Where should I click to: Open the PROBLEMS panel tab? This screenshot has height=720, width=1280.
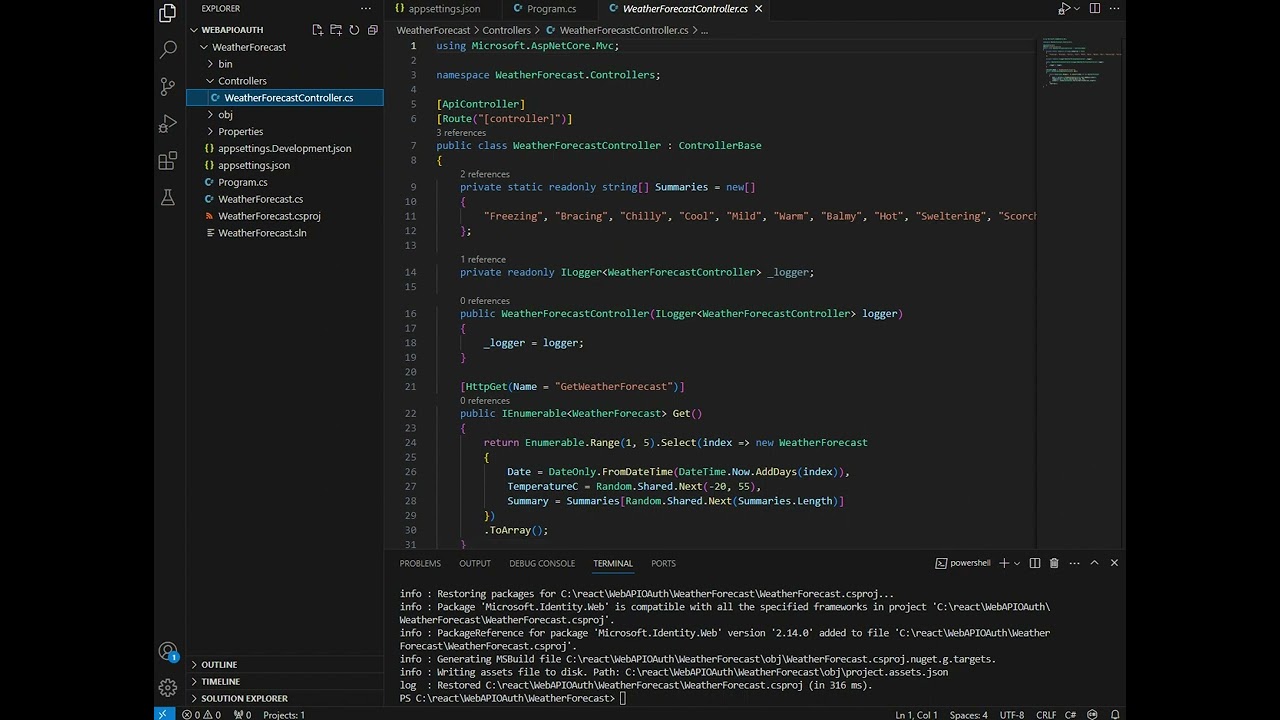tap(420, 563)
